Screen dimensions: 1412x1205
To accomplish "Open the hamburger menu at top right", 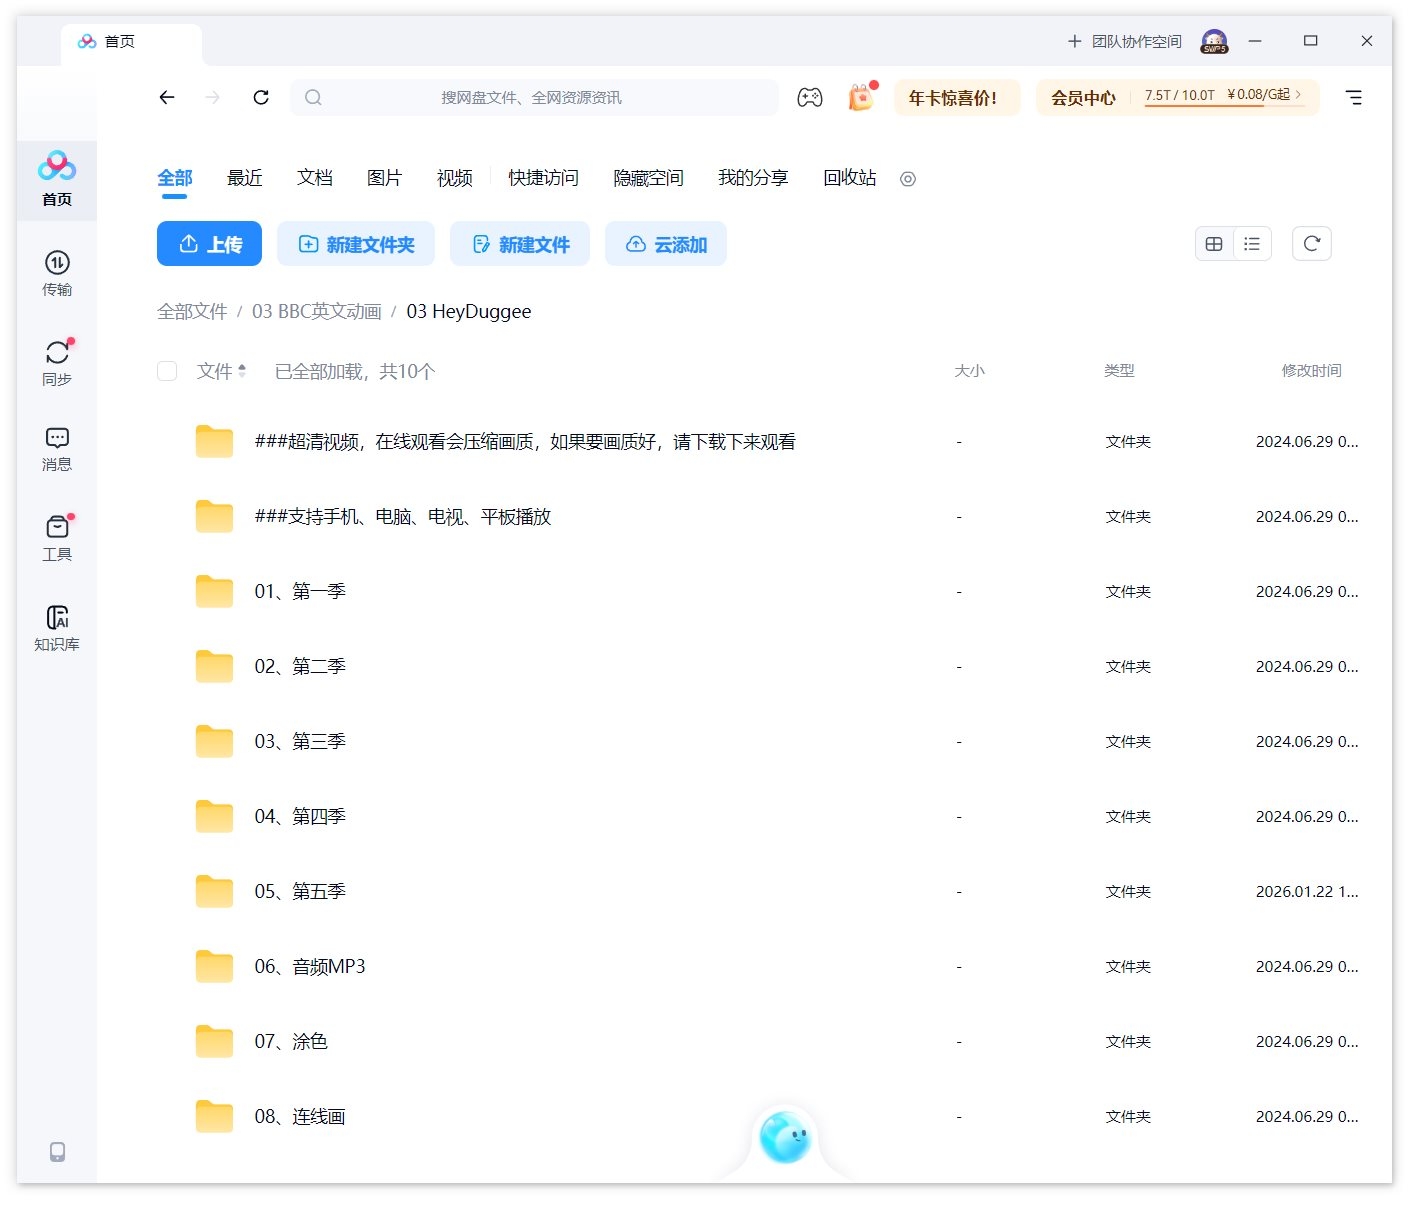I will (x=1354, y=97).
